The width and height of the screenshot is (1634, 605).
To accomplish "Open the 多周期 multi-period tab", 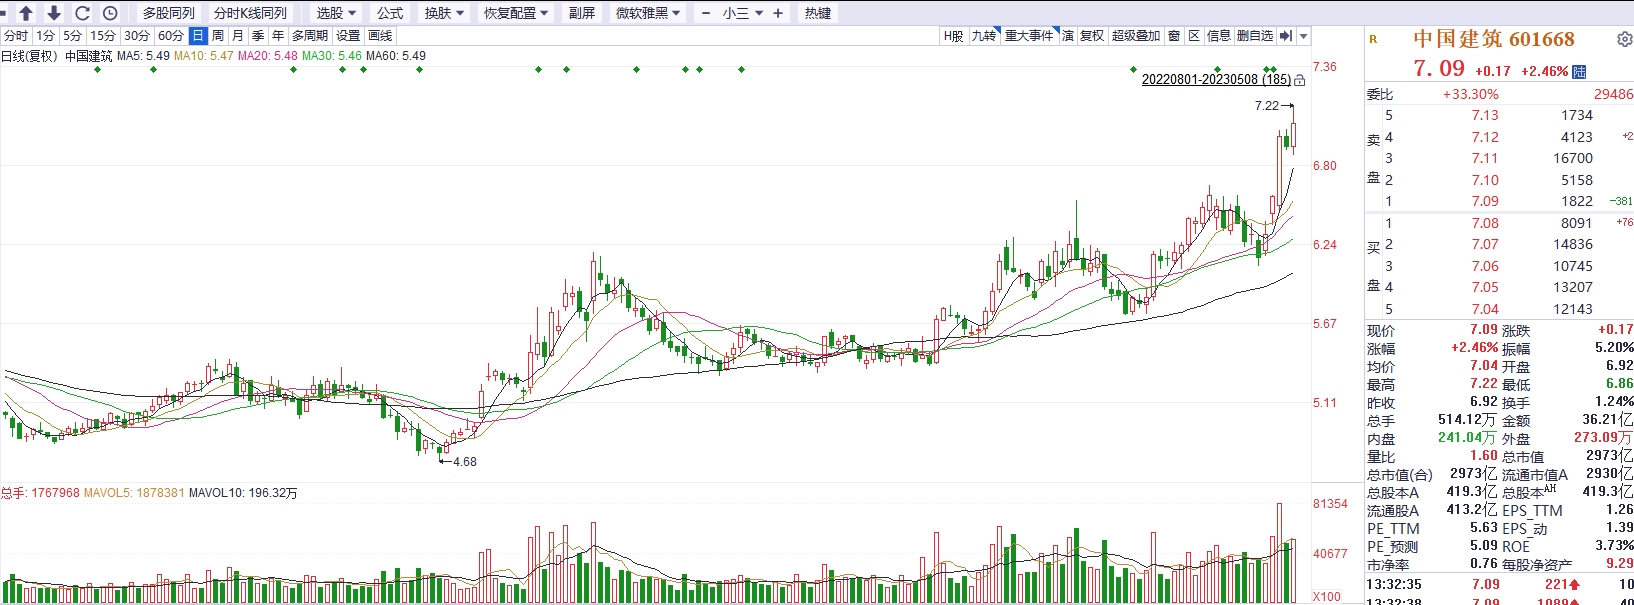I will [x=310, y=36].
